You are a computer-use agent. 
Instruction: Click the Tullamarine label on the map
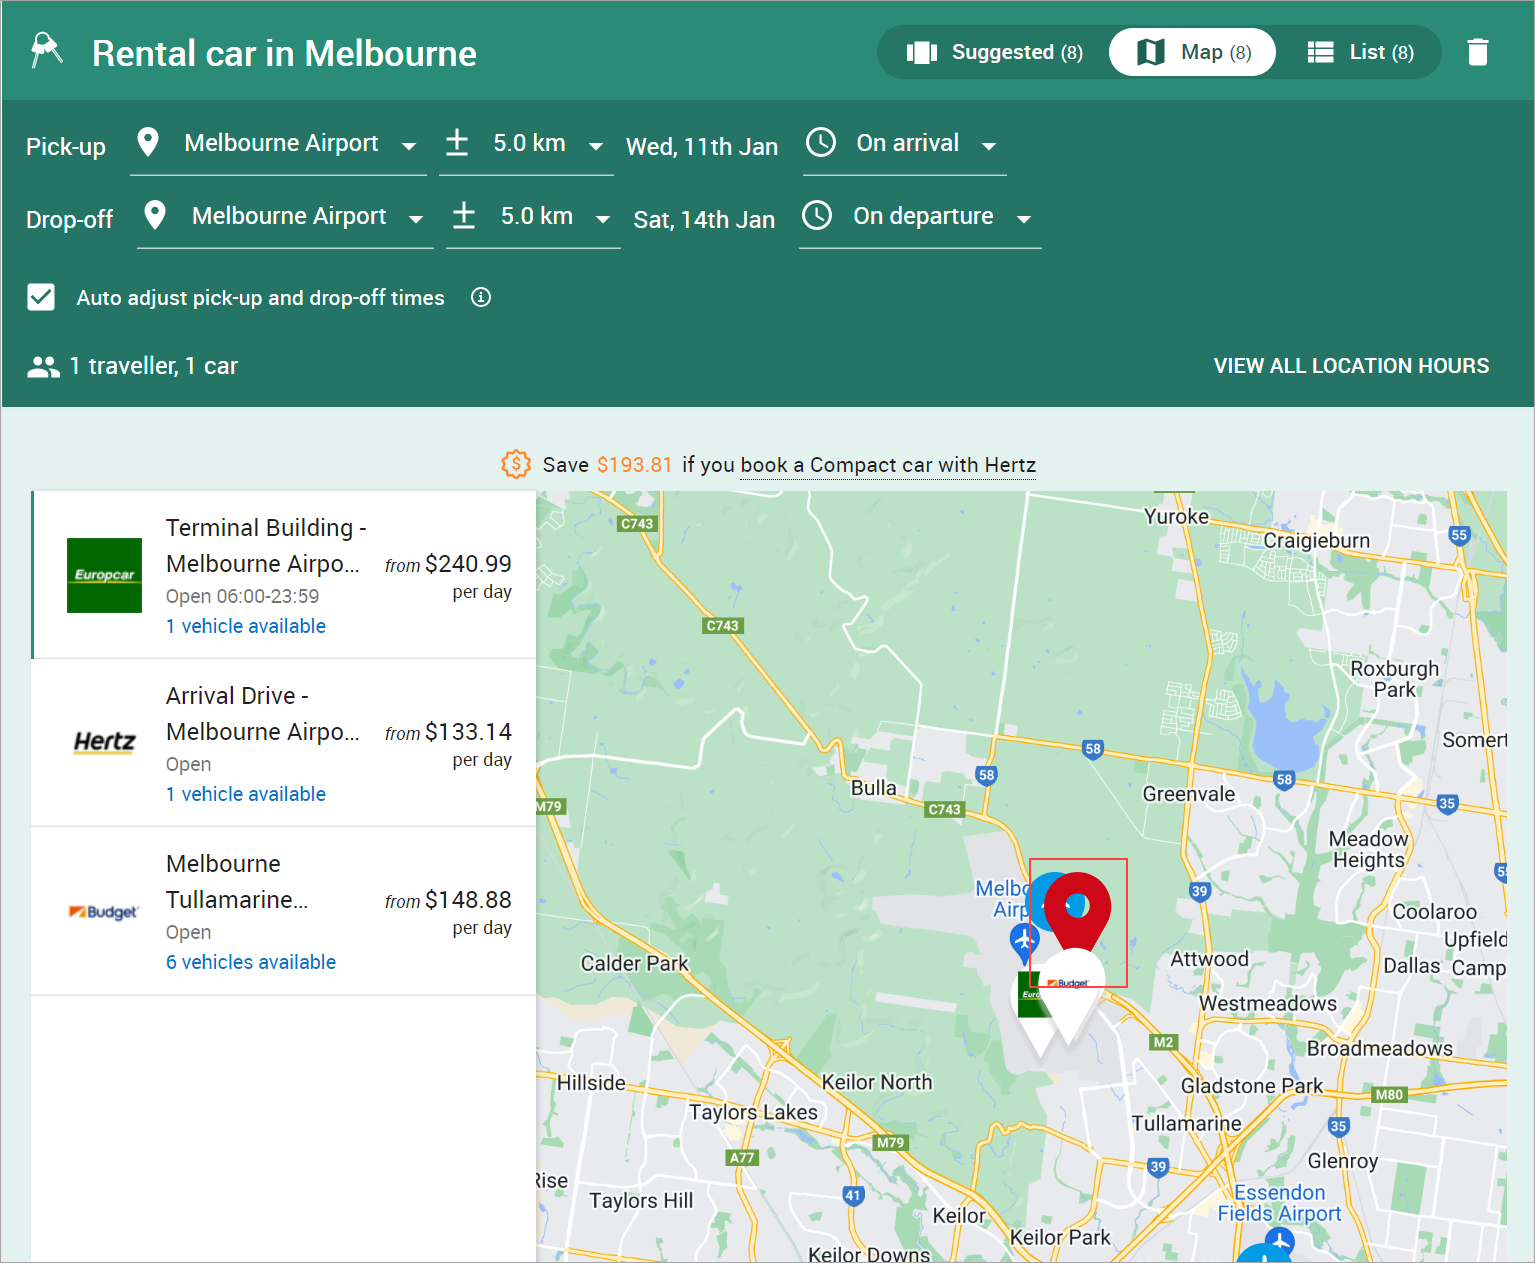pos(1186,1123)
